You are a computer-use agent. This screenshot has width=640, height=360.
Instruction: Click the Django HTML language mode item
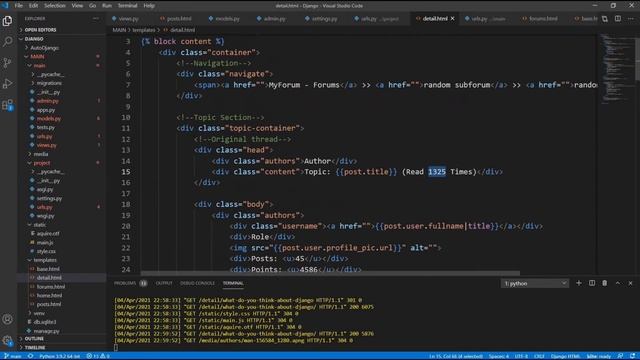(x=565, y=356)
